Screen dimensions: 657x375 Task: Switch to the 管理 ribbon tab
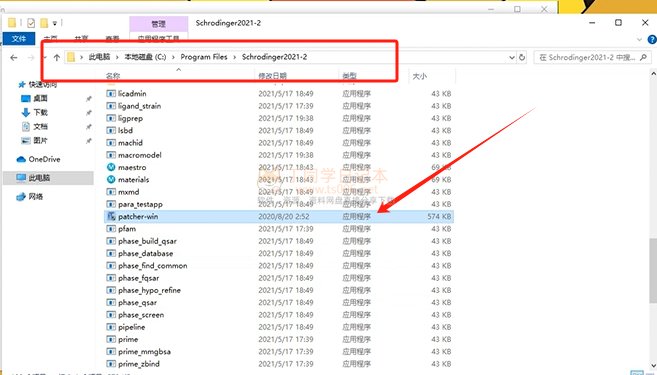point(158,24)
